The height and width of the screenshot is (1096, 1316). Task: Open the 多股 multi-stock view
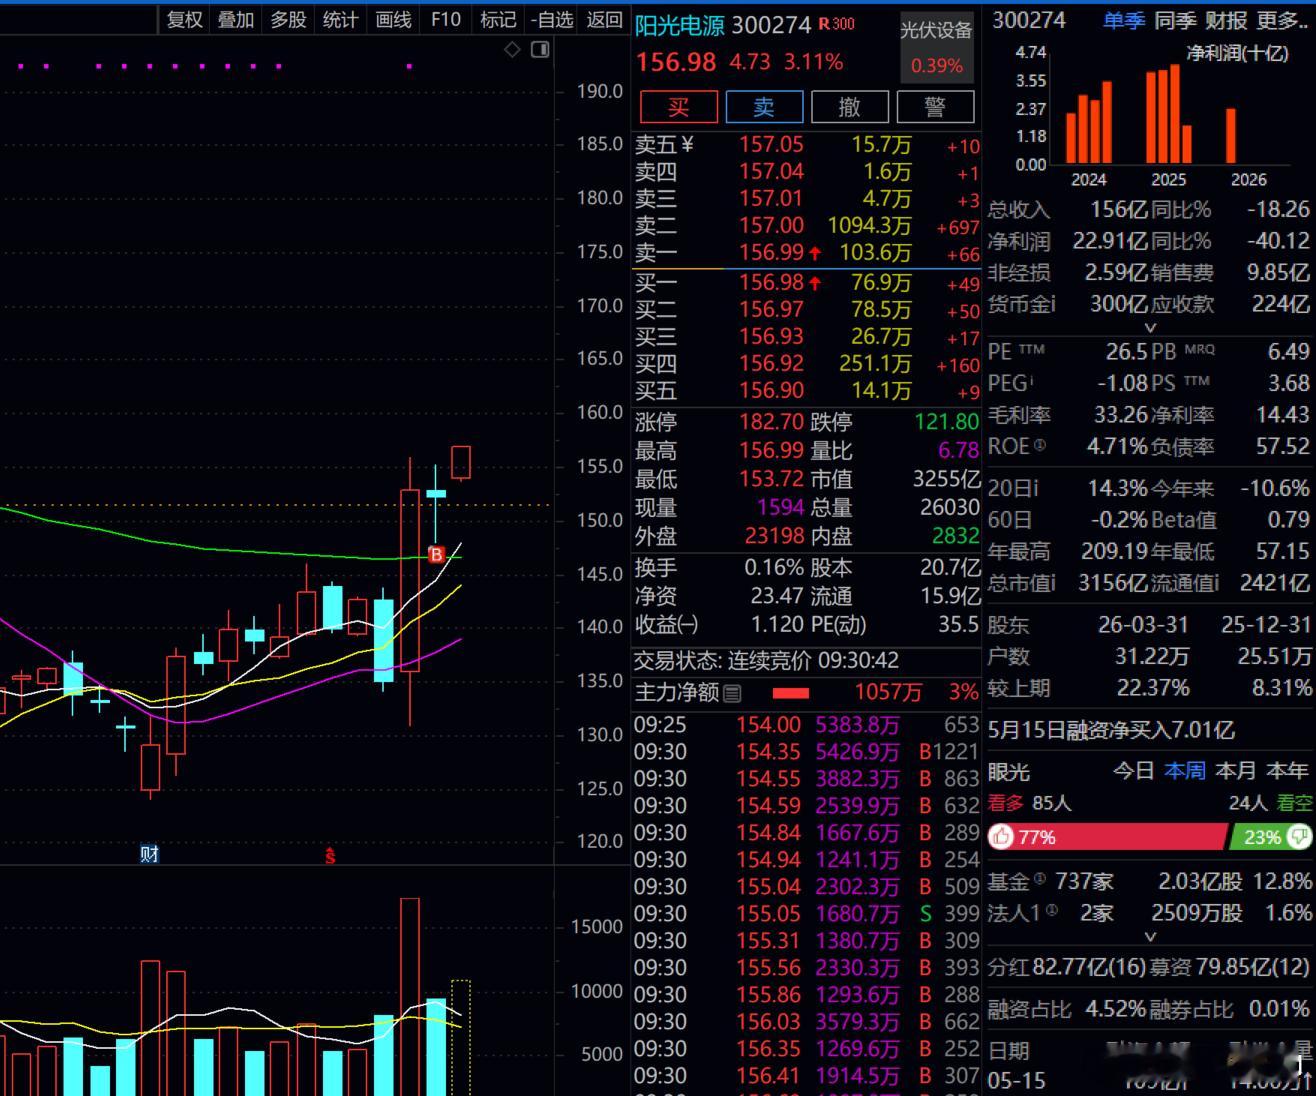click(288, 20)
